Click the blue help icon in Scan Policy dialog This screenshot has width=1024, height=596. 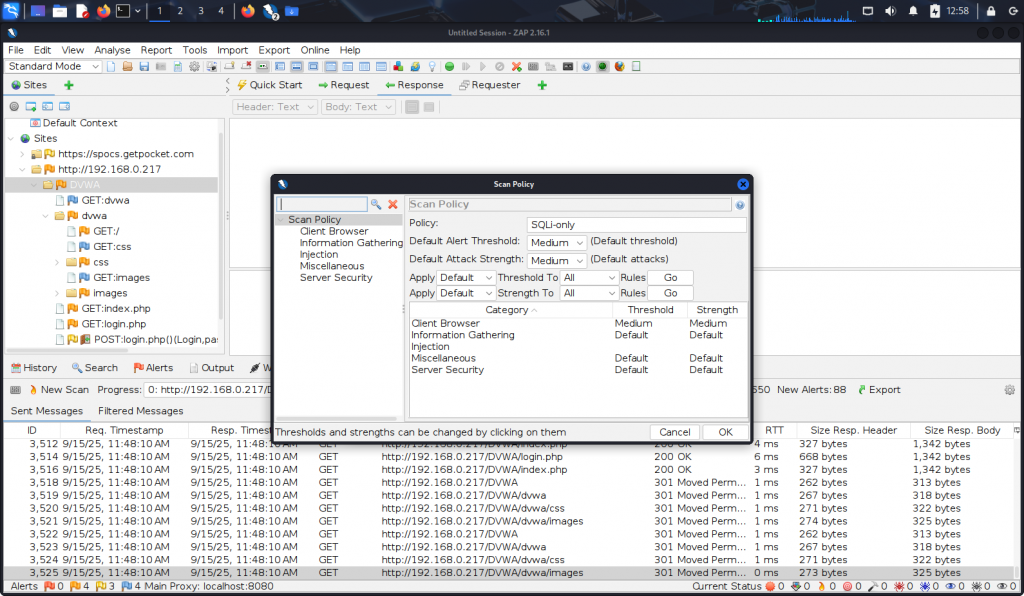click(x=740, y=205)
